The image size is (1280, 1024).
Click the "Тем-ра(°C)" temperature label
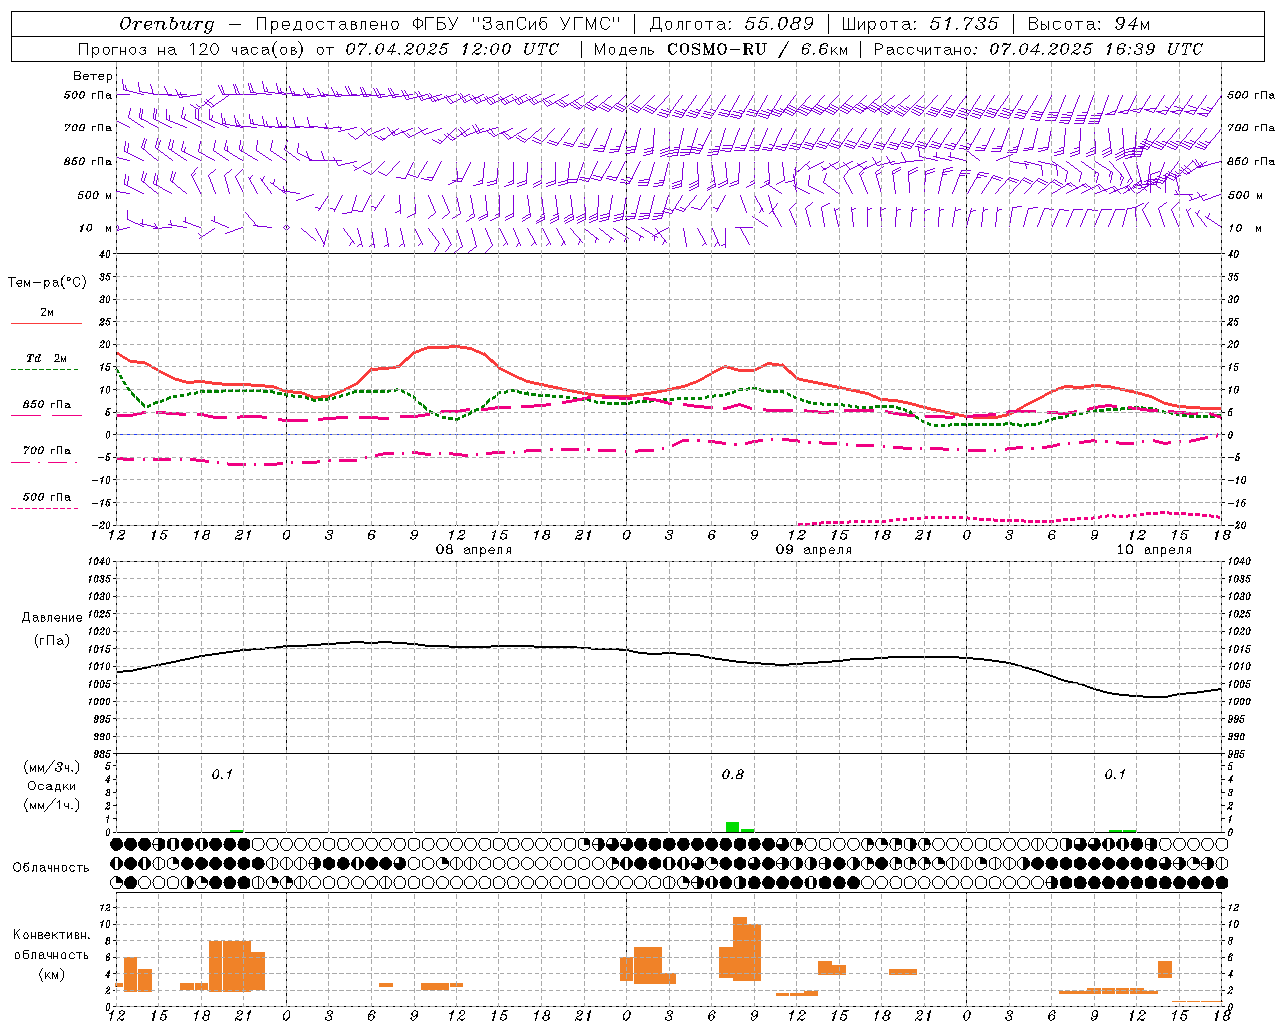(x=47, y=282)
